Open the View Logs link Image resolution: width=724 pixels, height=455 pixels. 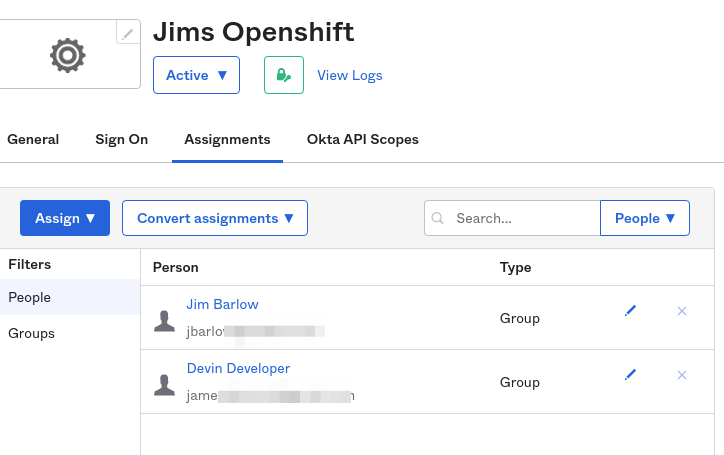350,75
